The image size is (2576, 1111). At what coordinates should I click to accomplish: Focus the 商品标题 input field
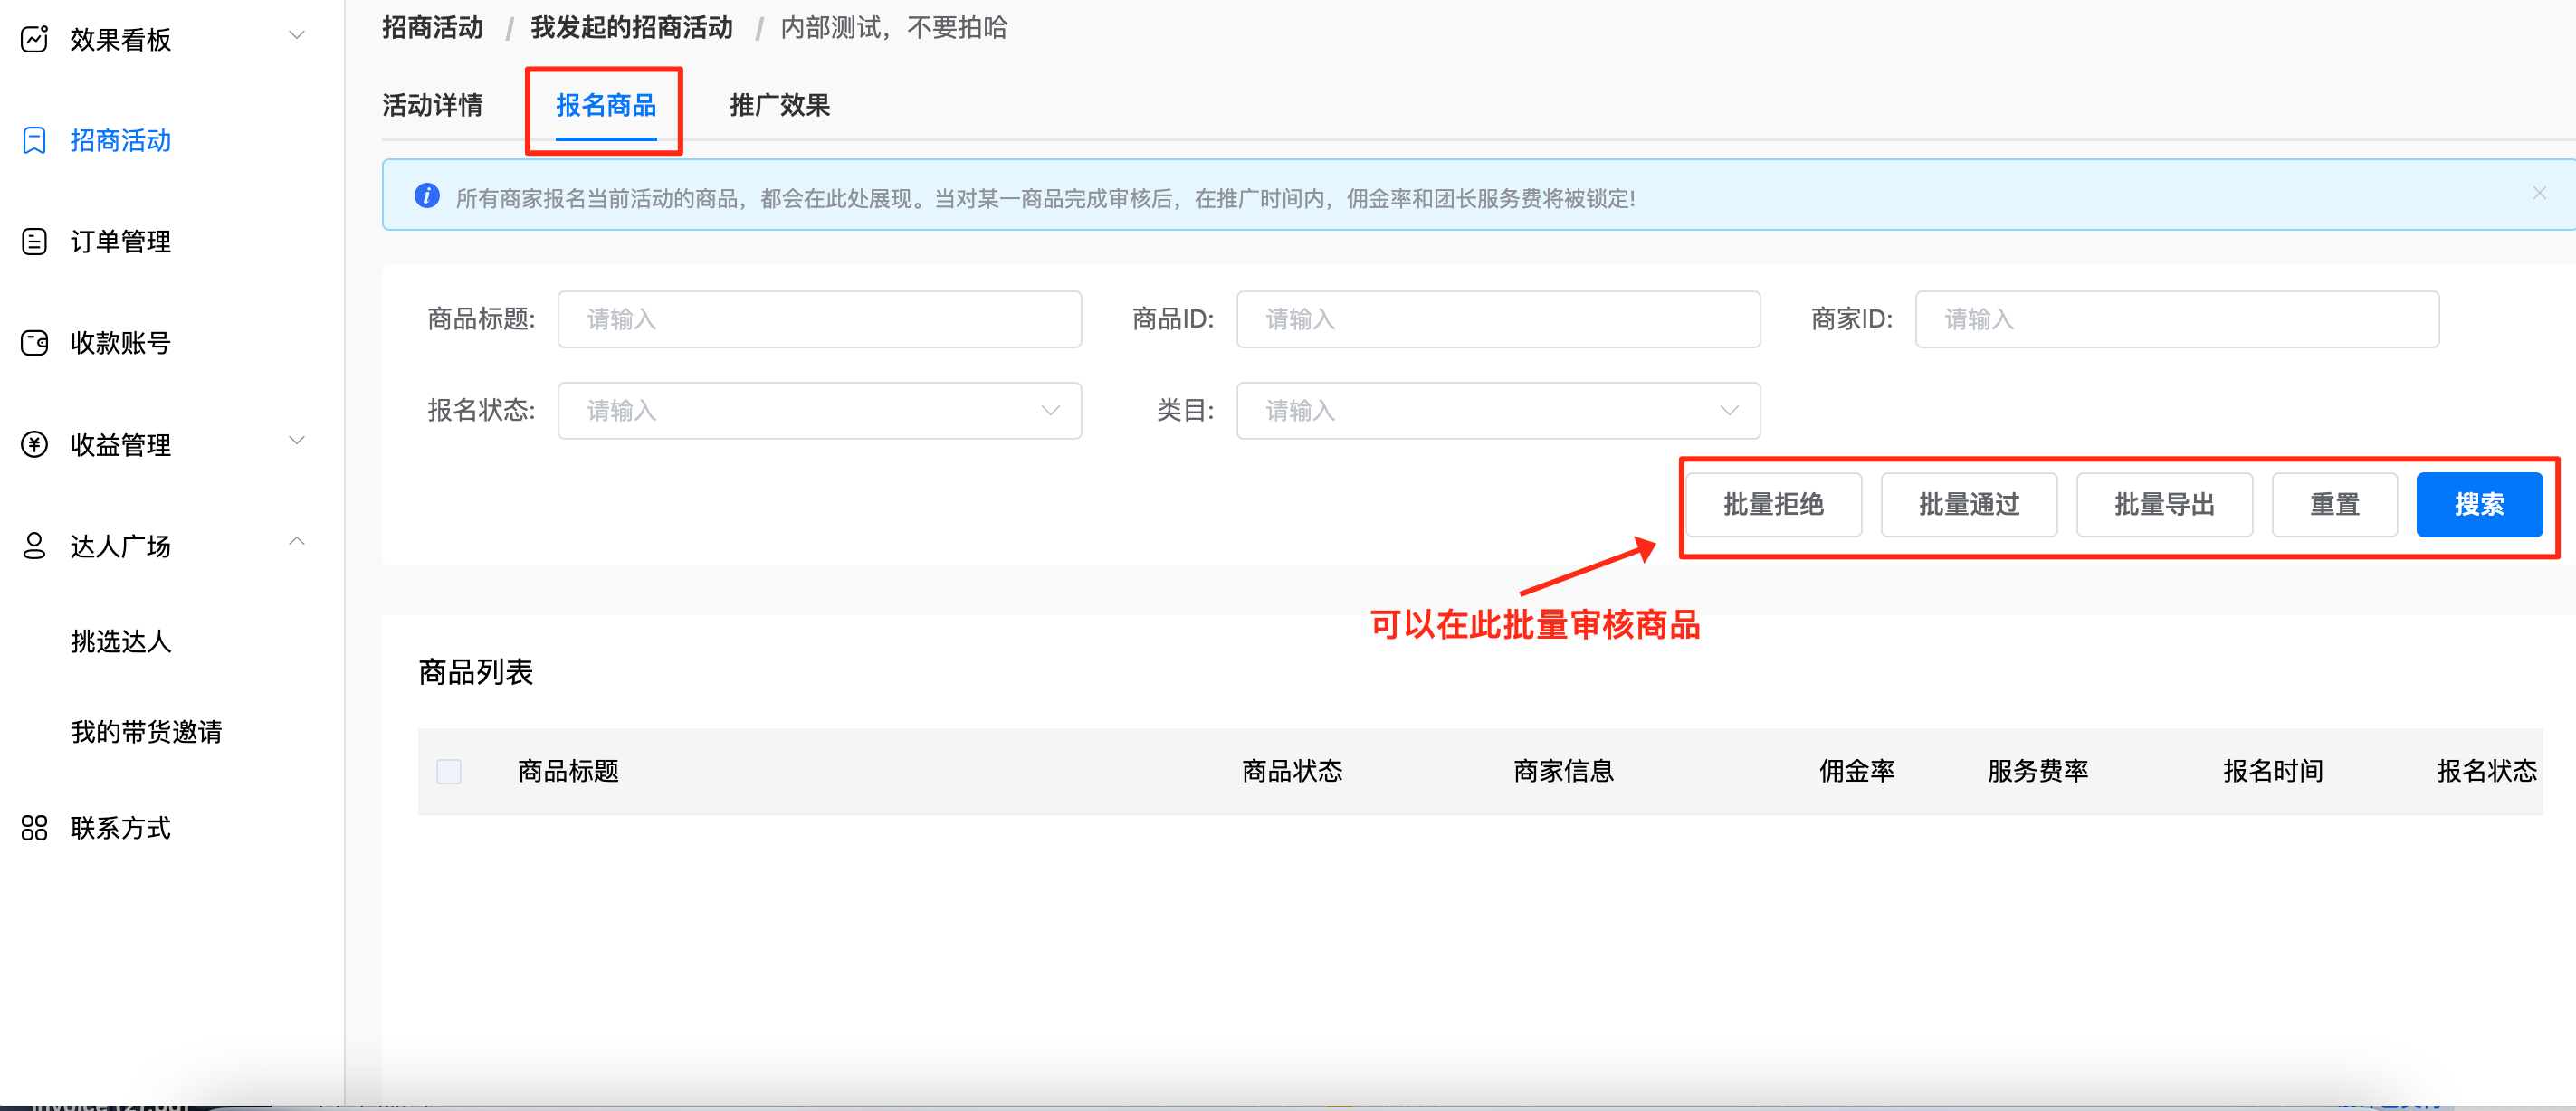click(819, 319)
